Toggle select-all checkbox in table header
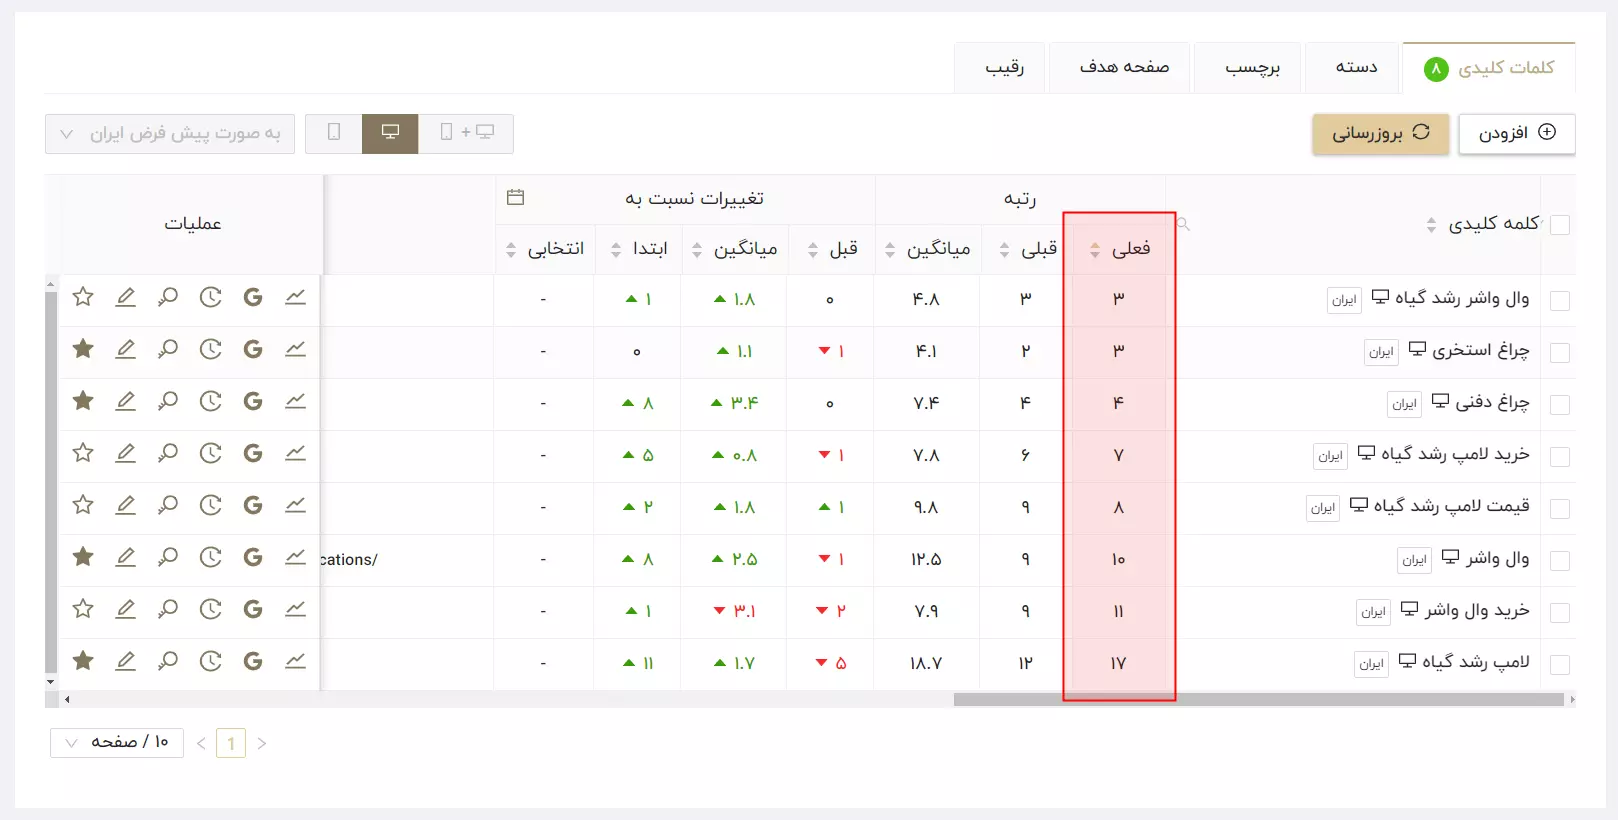This screenshot has width=1618, height=820. pos(1559,225)
